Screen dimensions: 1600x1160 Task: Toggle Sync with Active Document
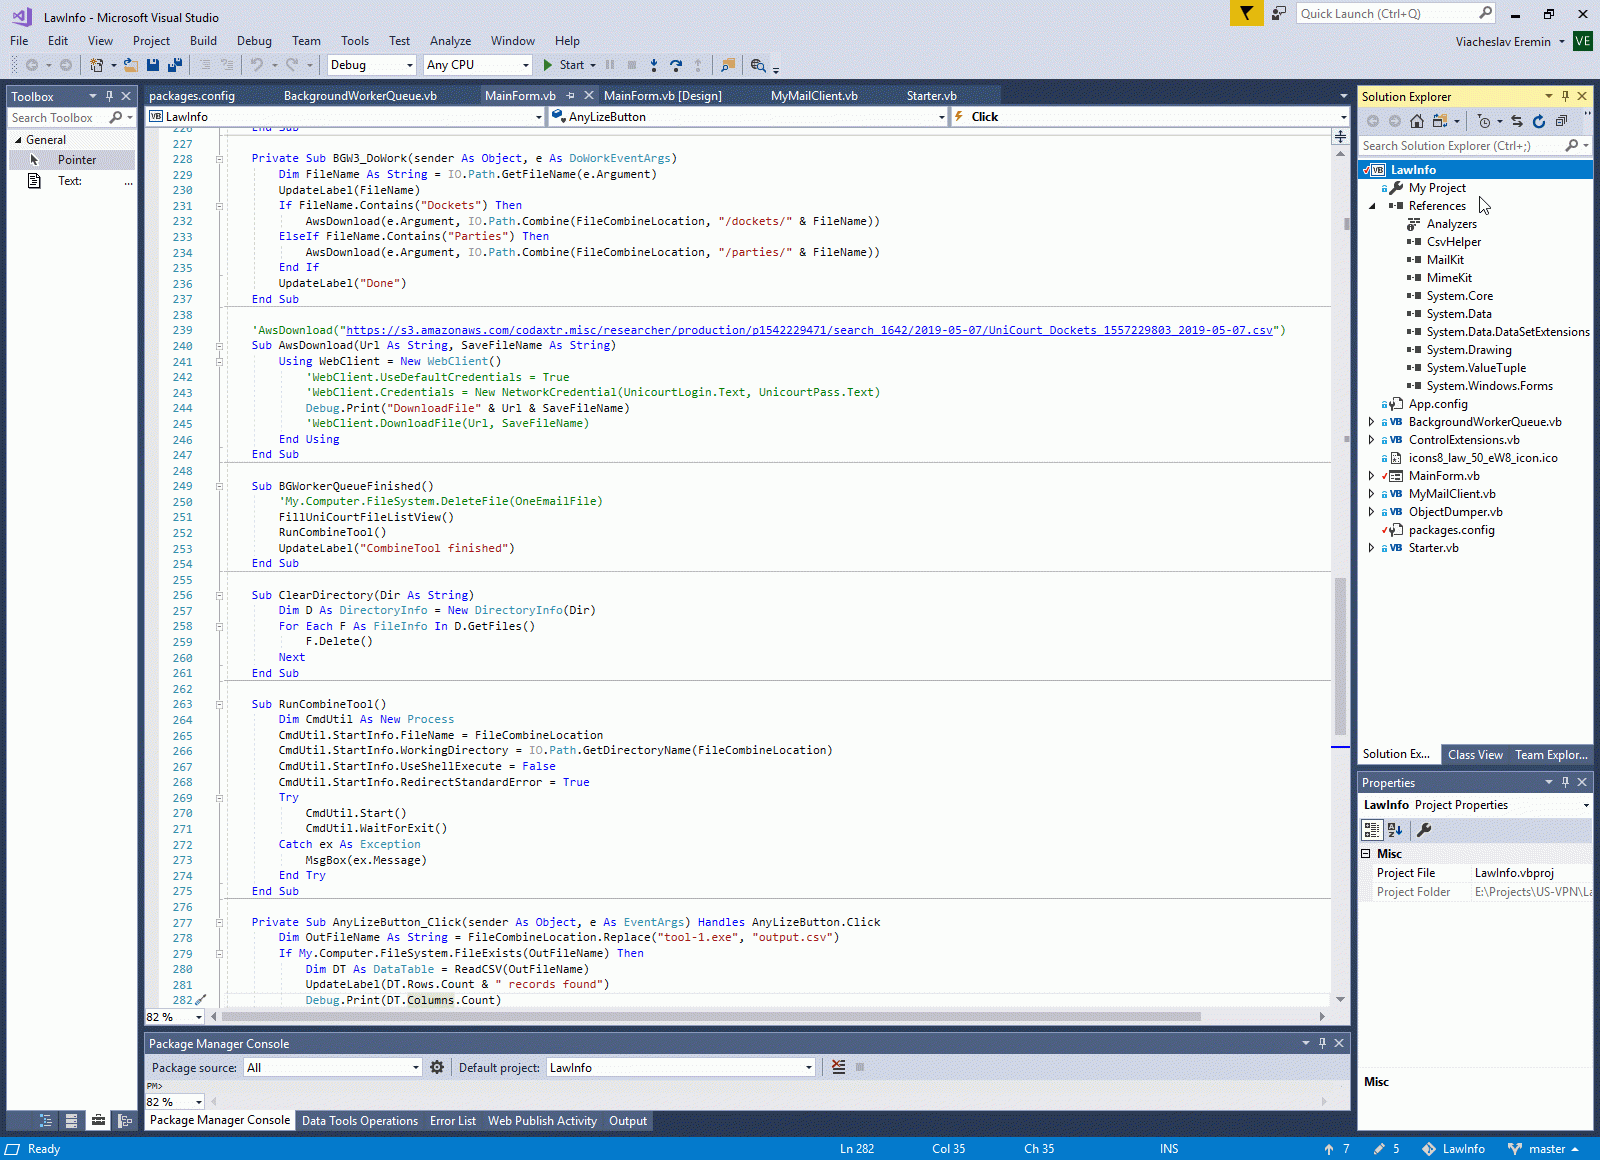(1517, 121)
